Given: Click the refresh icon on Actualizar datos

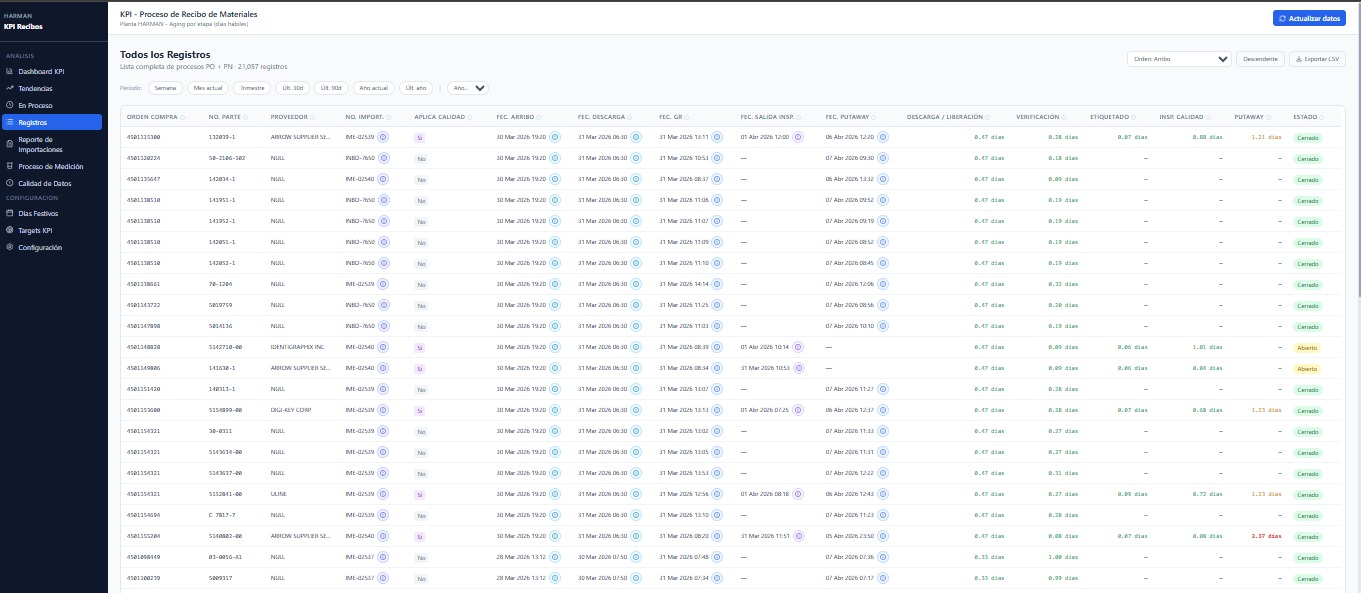Looking at the screenshot, I should [x=1284, y=18].
